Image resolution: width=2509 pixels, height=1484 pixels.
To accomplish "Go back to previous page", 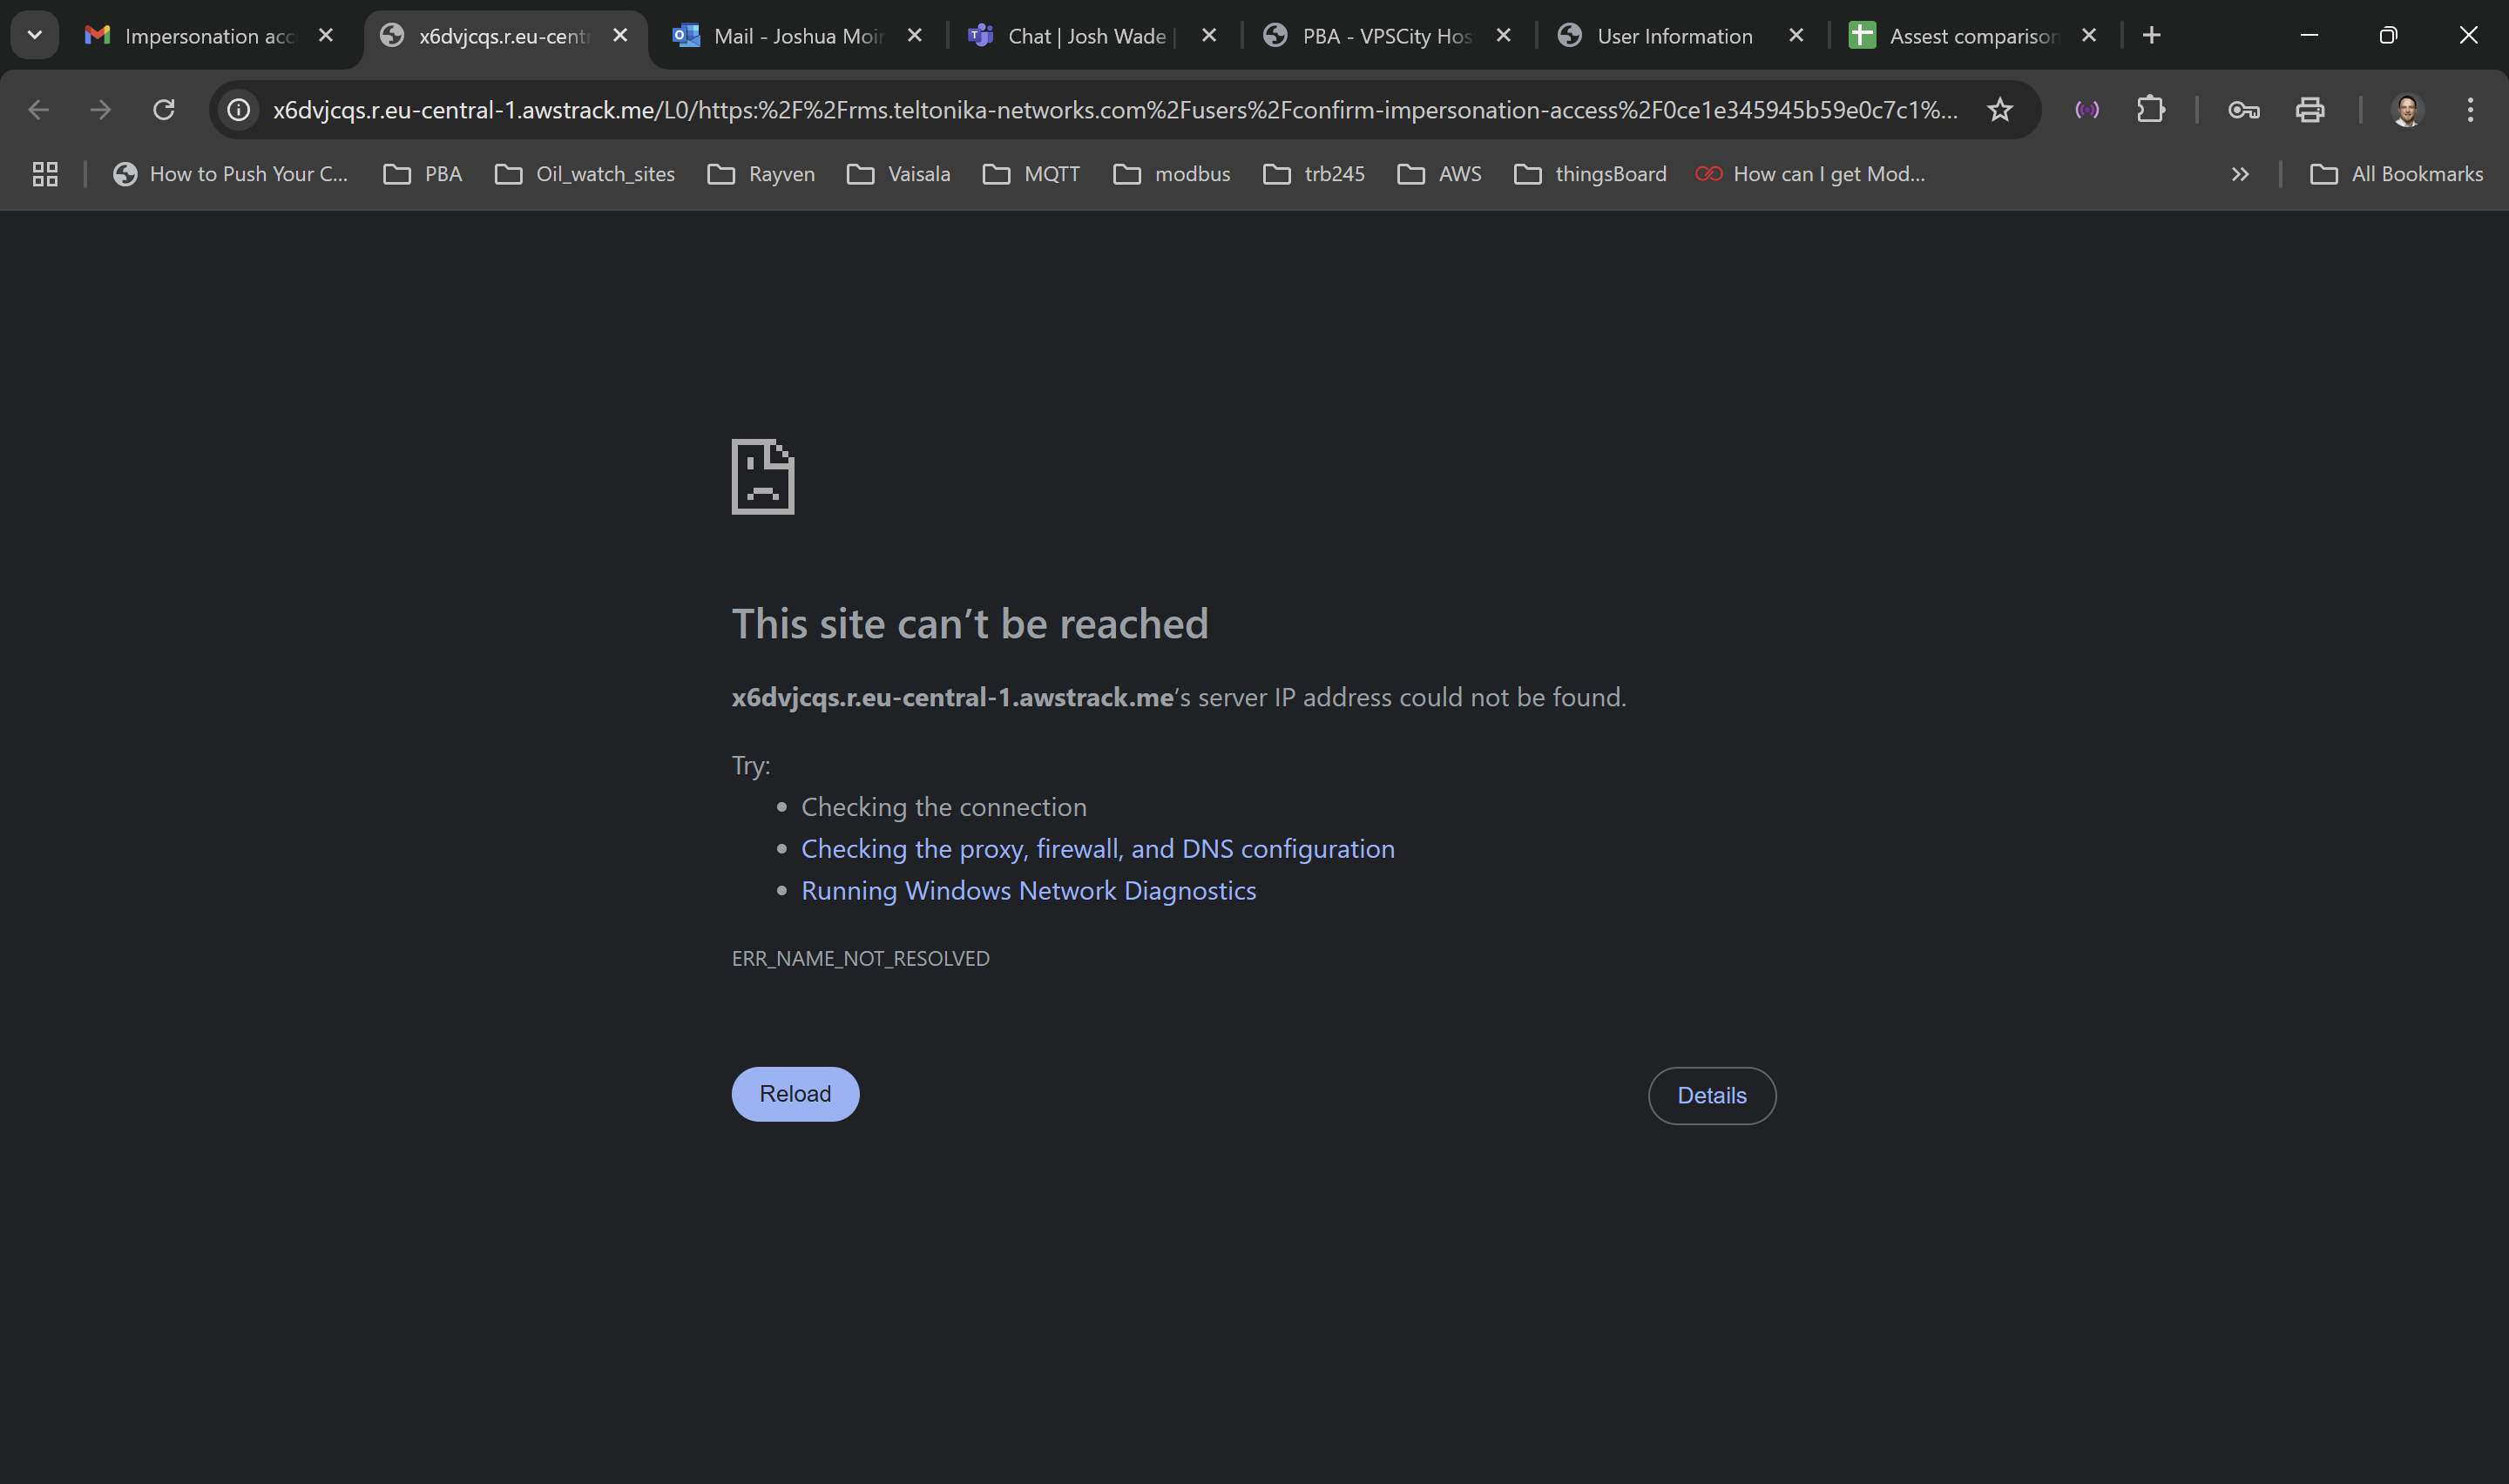I will click(x=38, y=109).
